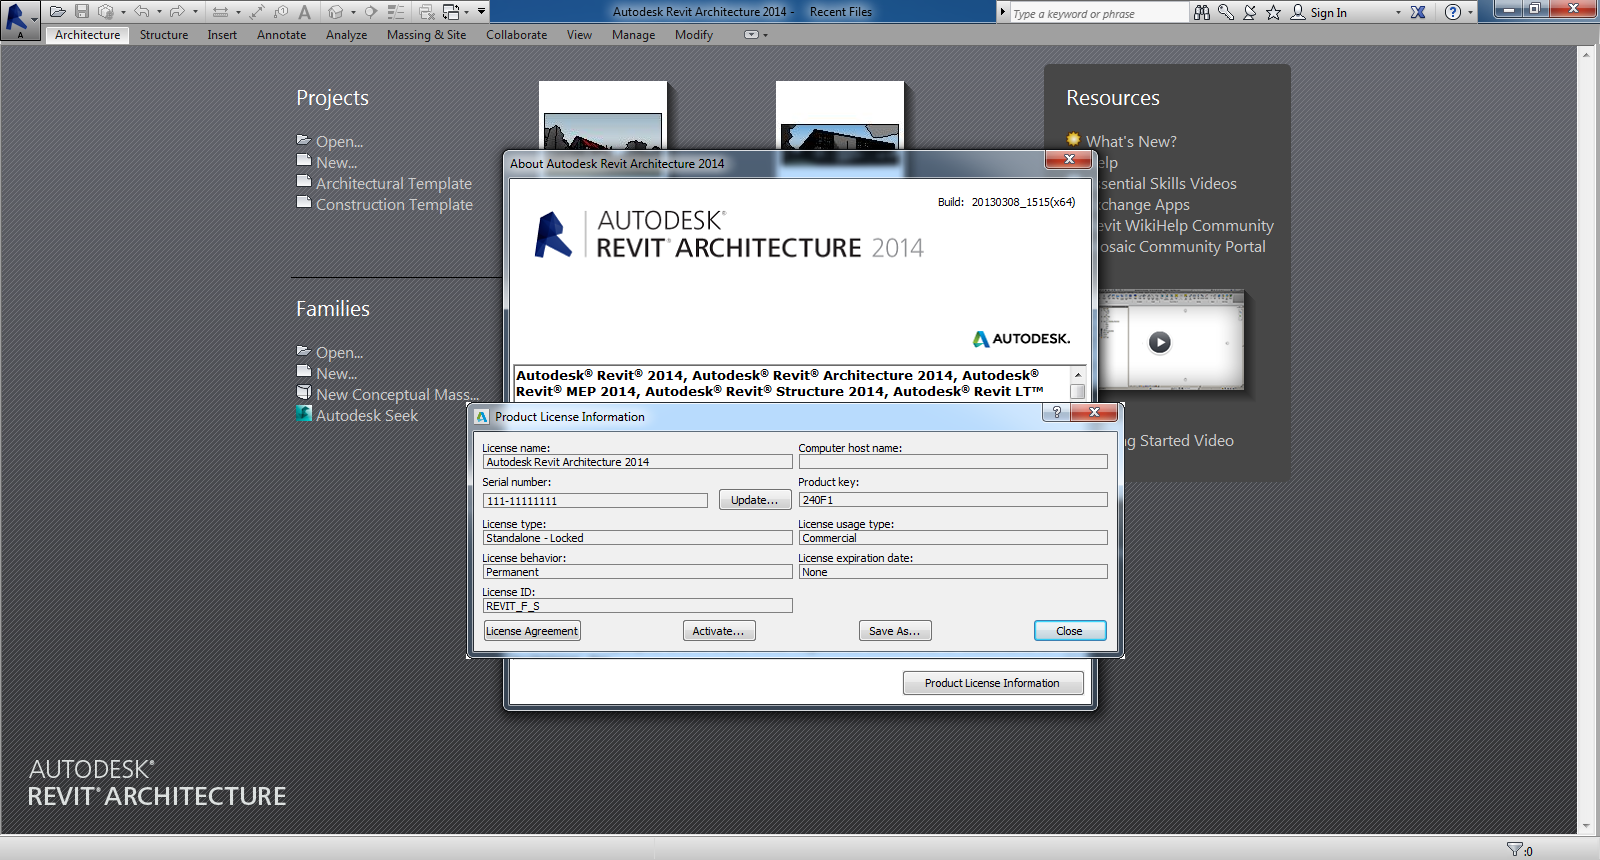Expand the Synchronize dropdown arrow
This screenshot has width=1600, height=860.
[123, 12]
